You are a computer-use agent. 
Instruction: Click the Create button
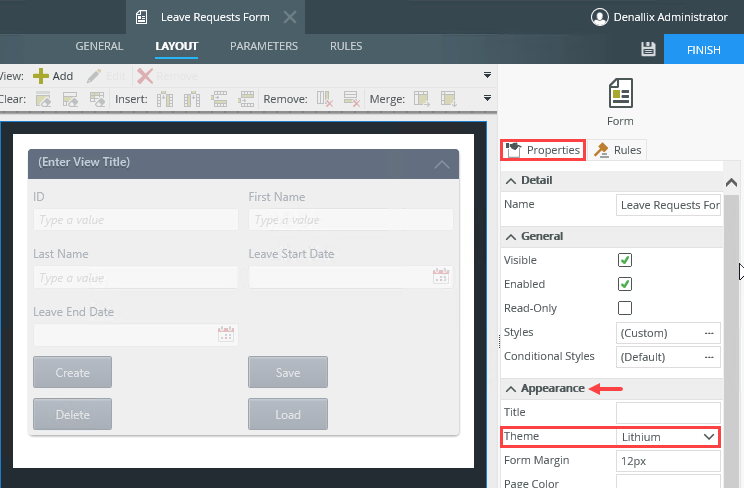point(73,372)
